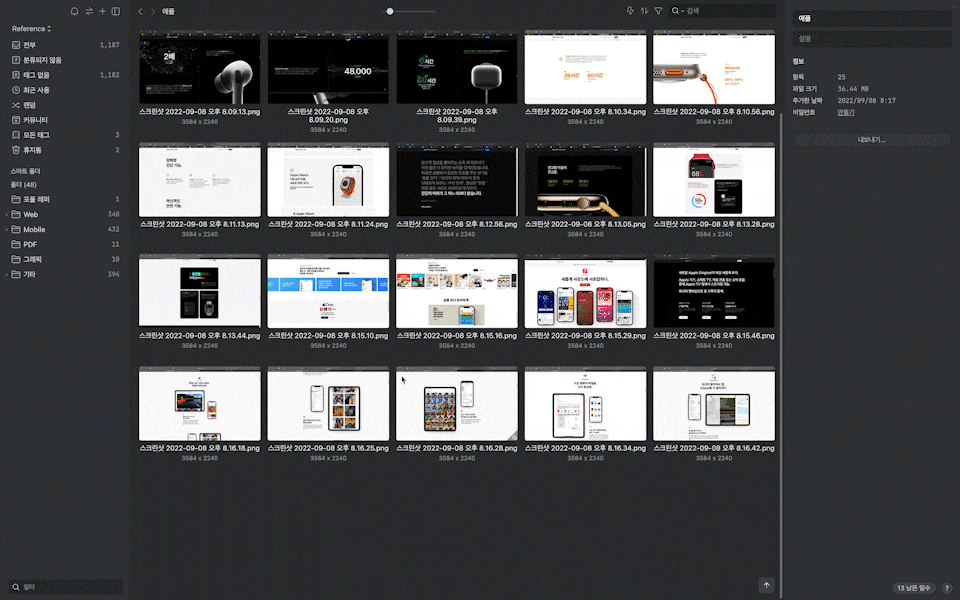The image size is (960, 600).
Task: Expand the 기타 folder arrow
Action: pyautogui.click(x=7, y=274)
